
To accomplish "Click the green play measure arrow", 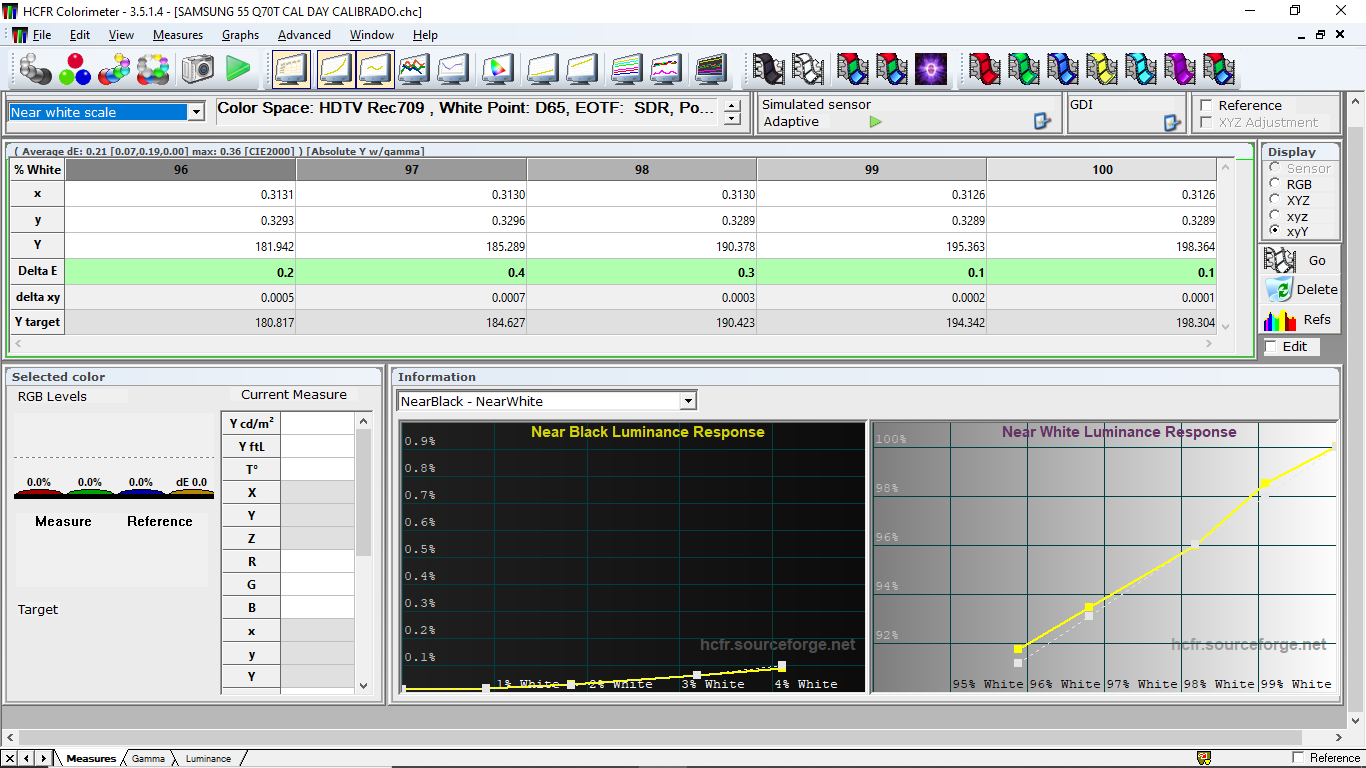I will (238, 69).
